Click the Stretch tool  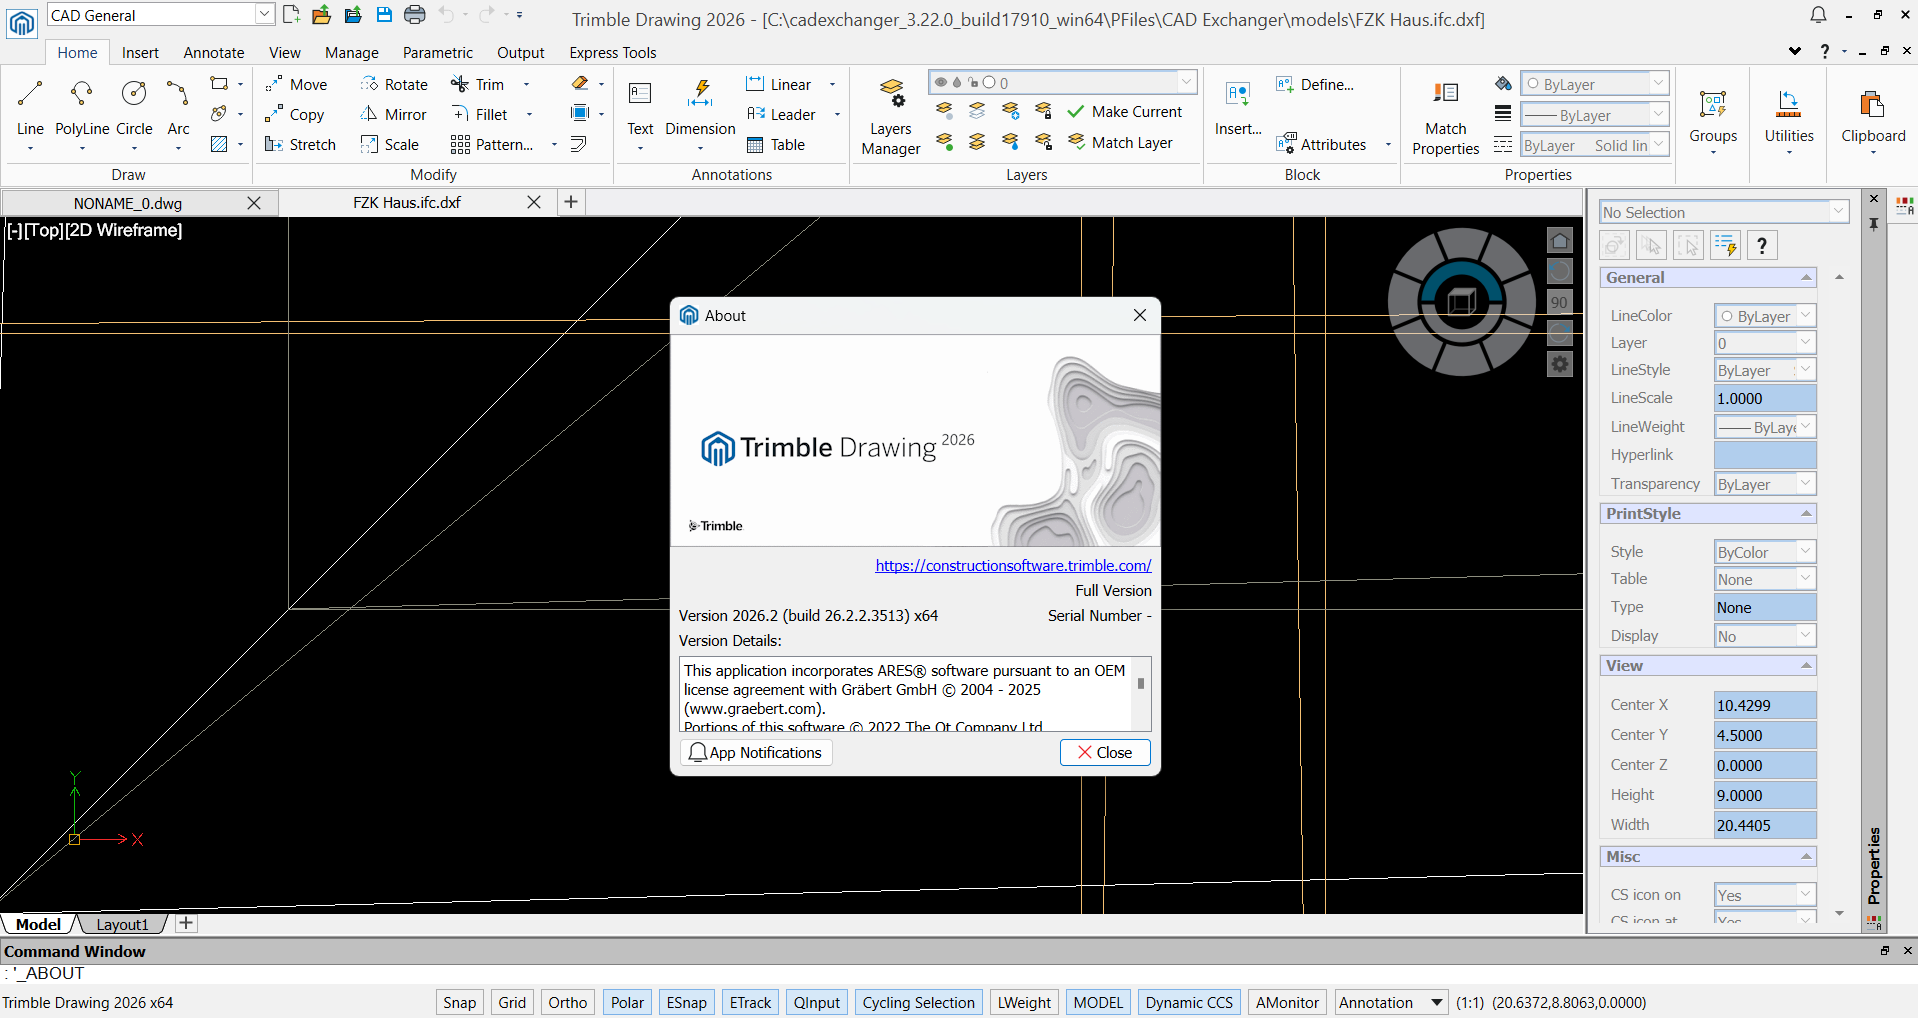(300, 145)
